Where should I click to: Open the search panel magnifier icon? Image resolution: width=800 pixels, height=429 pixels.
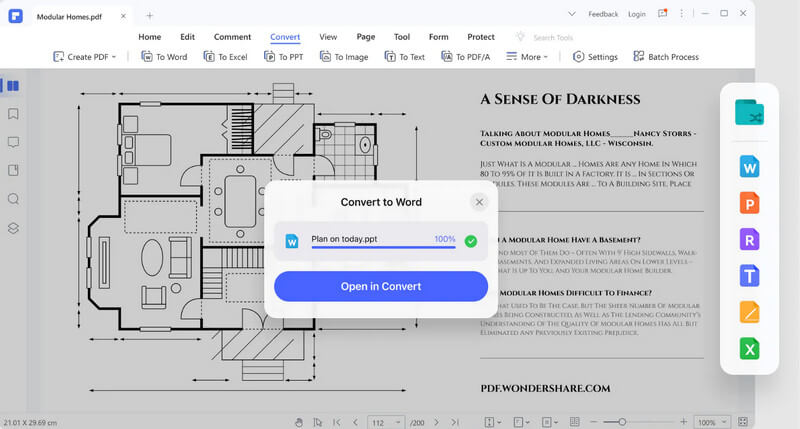13,199
